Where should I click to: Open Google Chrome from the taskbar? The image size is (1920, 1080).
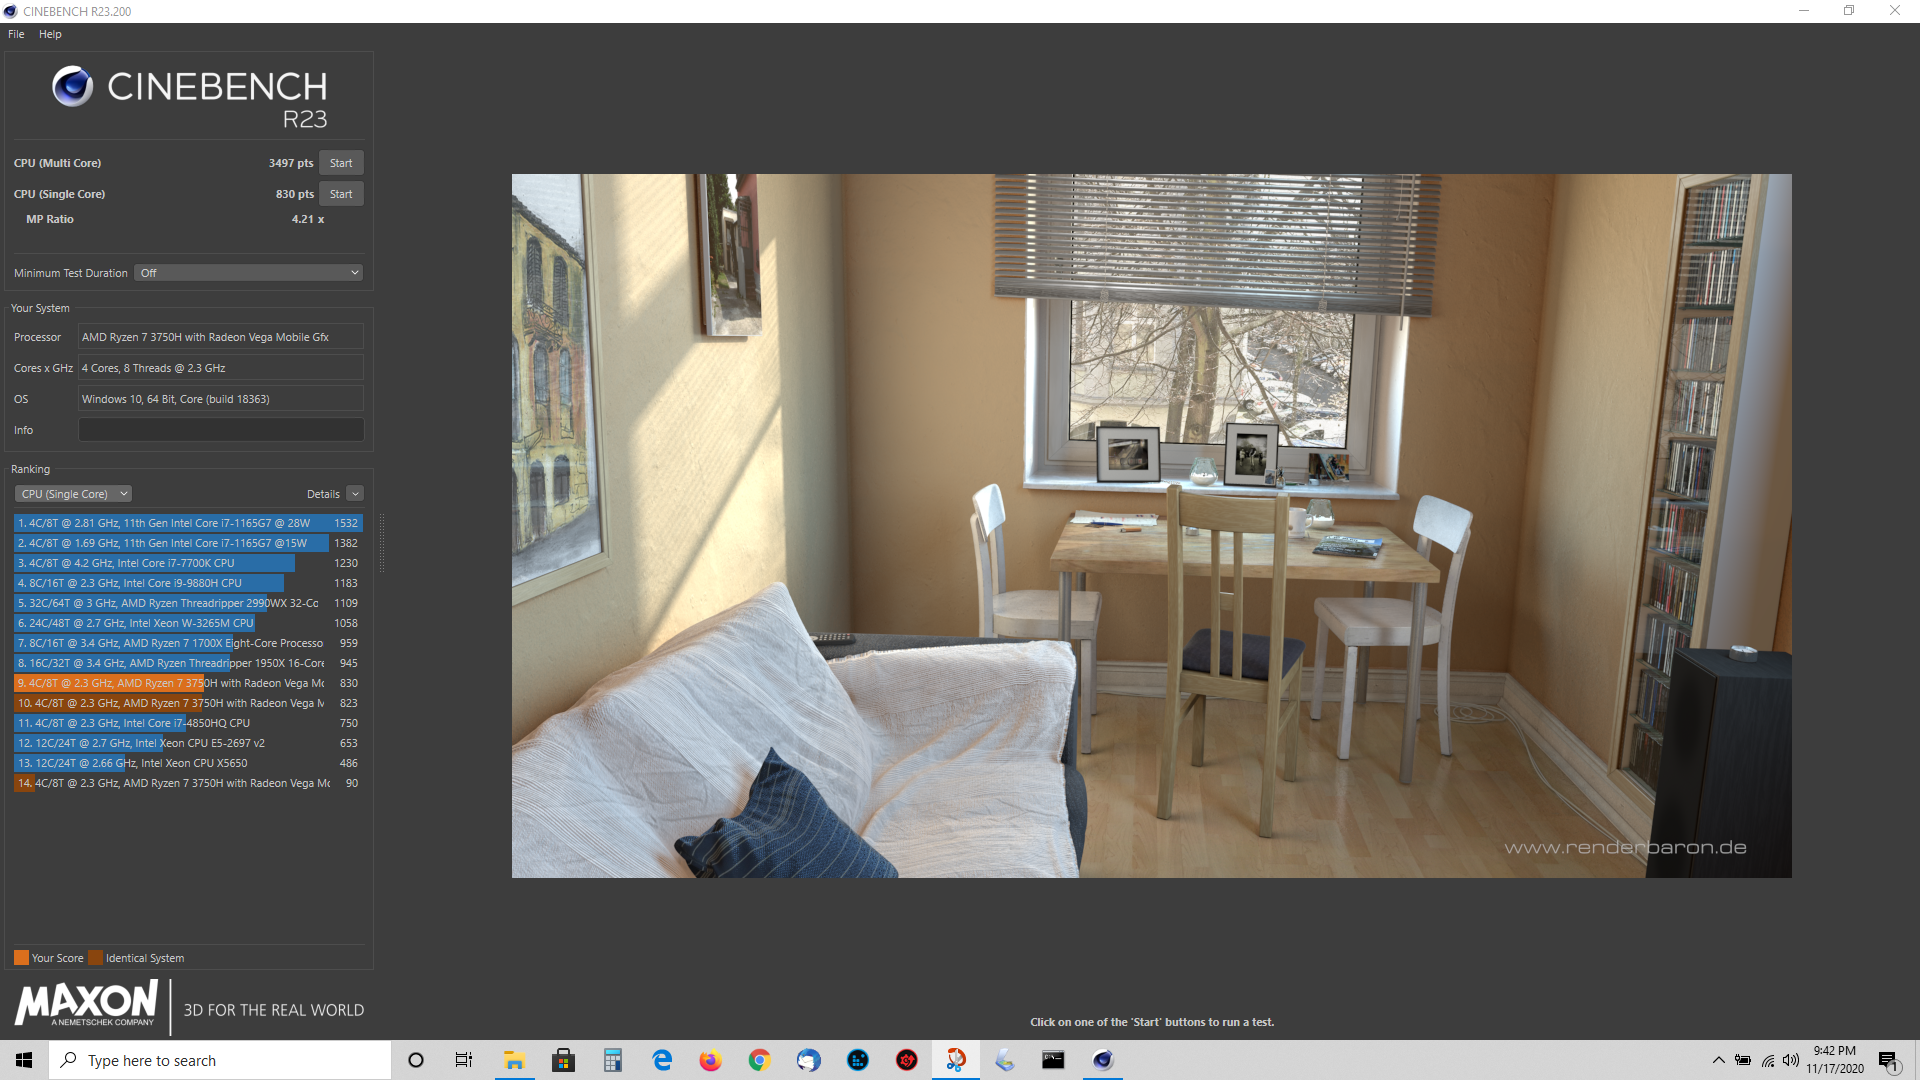pyautogui.click(x=759, y=1060)
